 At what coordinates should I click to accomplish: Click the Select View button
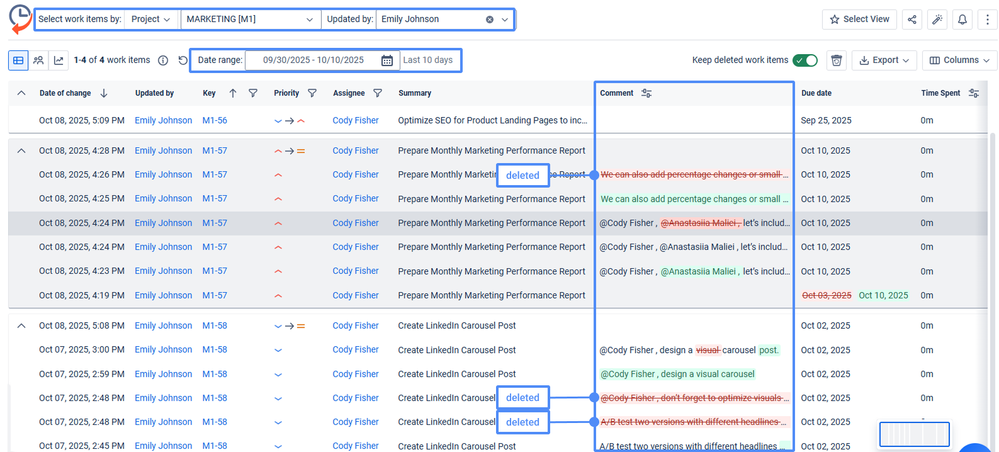click(x=858, y=19)
